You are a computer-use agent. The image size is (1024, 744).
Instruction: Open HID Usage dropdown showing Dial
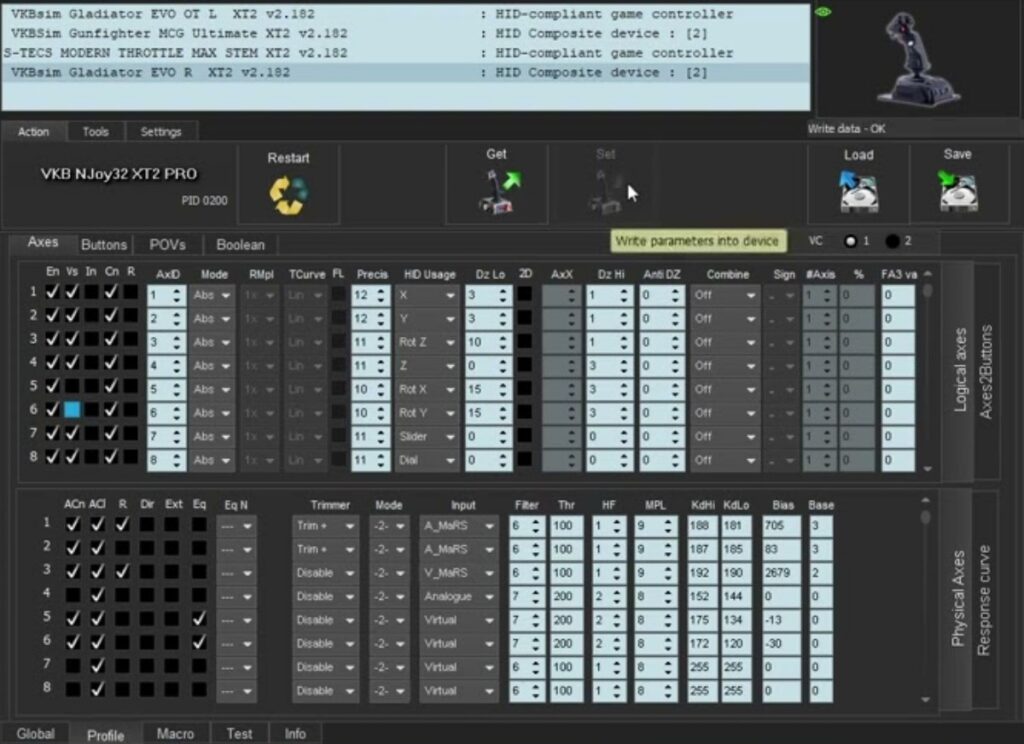coord(426,460)
